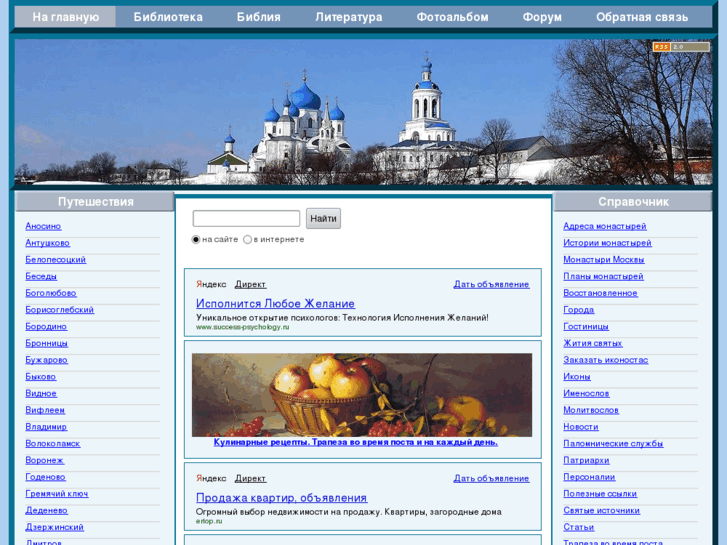Image resolution: width=727 pixels, height=545 pixels.
Task: Open the Бронницы link
Action: pos(46,343)
